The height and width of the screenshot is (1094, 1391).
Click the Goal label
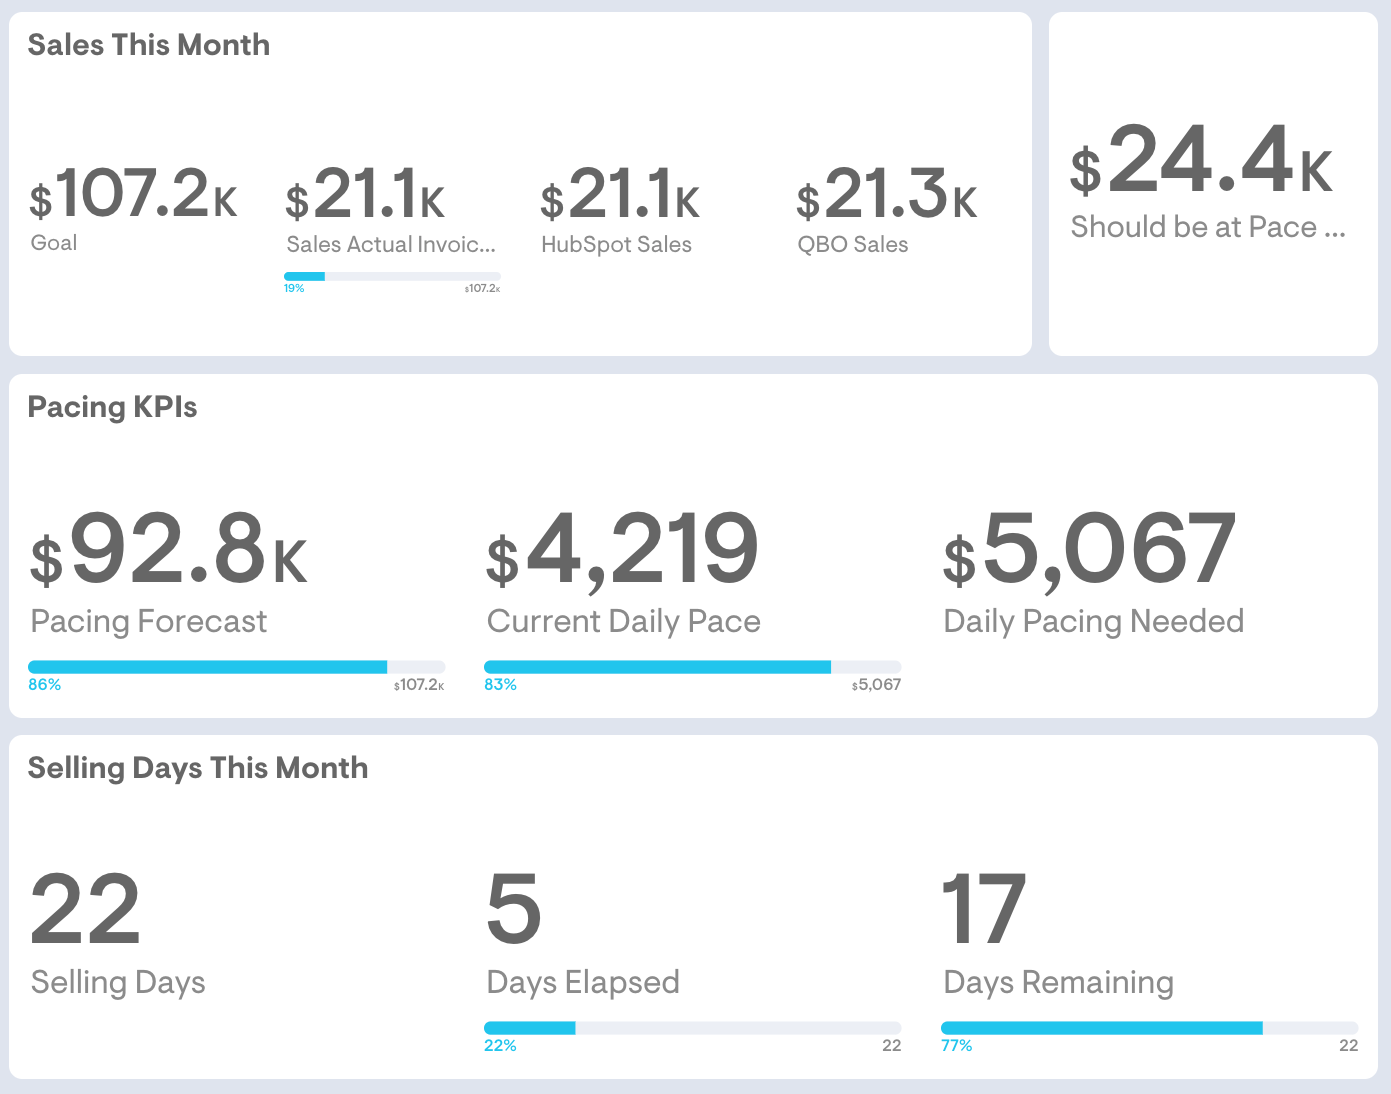[54, 243]
